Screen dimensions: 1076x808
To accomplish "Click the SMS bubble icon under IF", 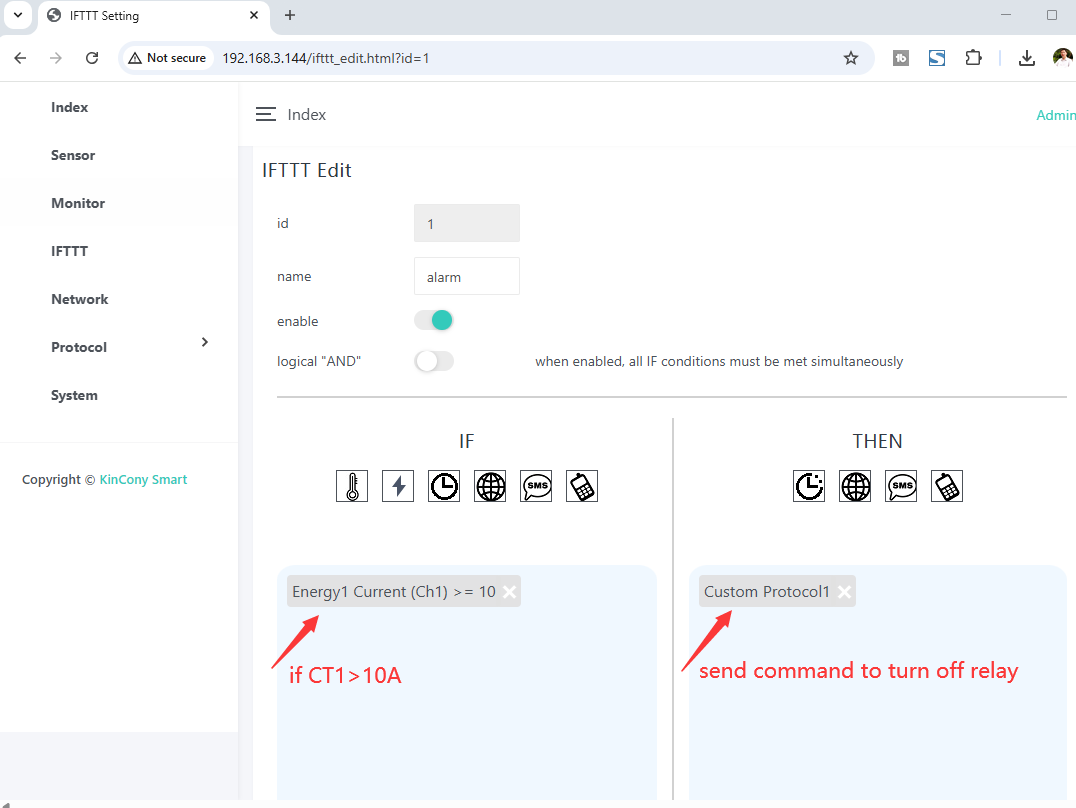I will click(536, 486).
